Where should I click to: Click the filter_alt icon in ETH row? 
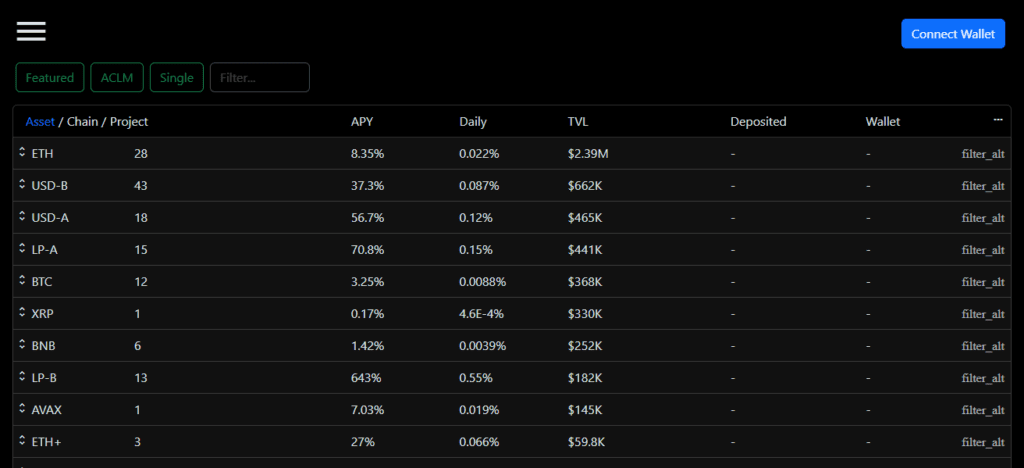pos(982,154)
